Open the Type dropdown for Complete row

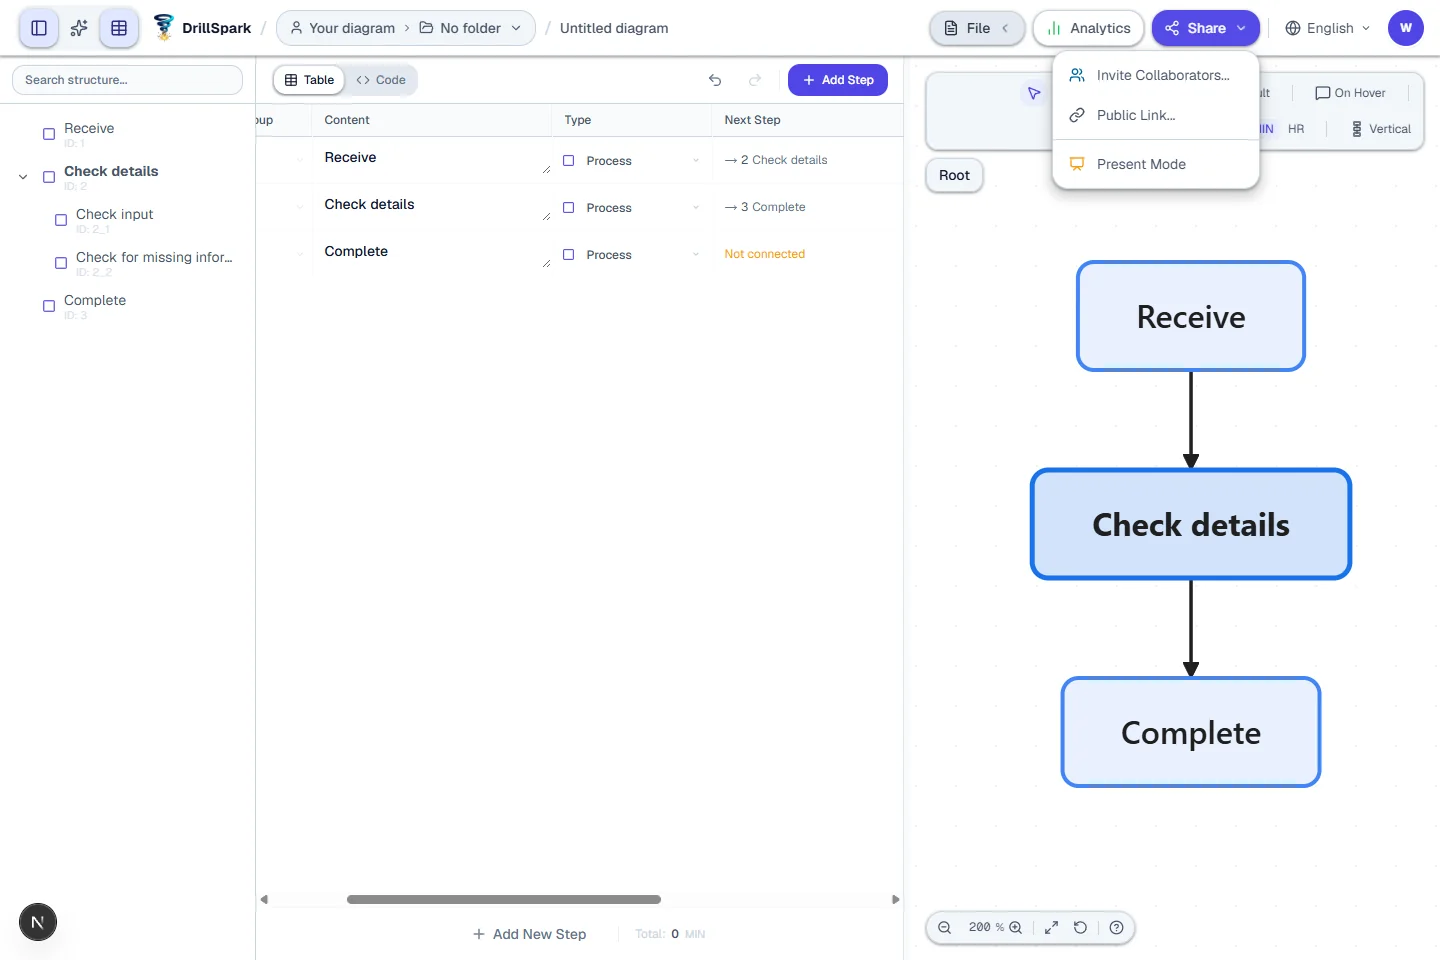(x=632, y=255)
